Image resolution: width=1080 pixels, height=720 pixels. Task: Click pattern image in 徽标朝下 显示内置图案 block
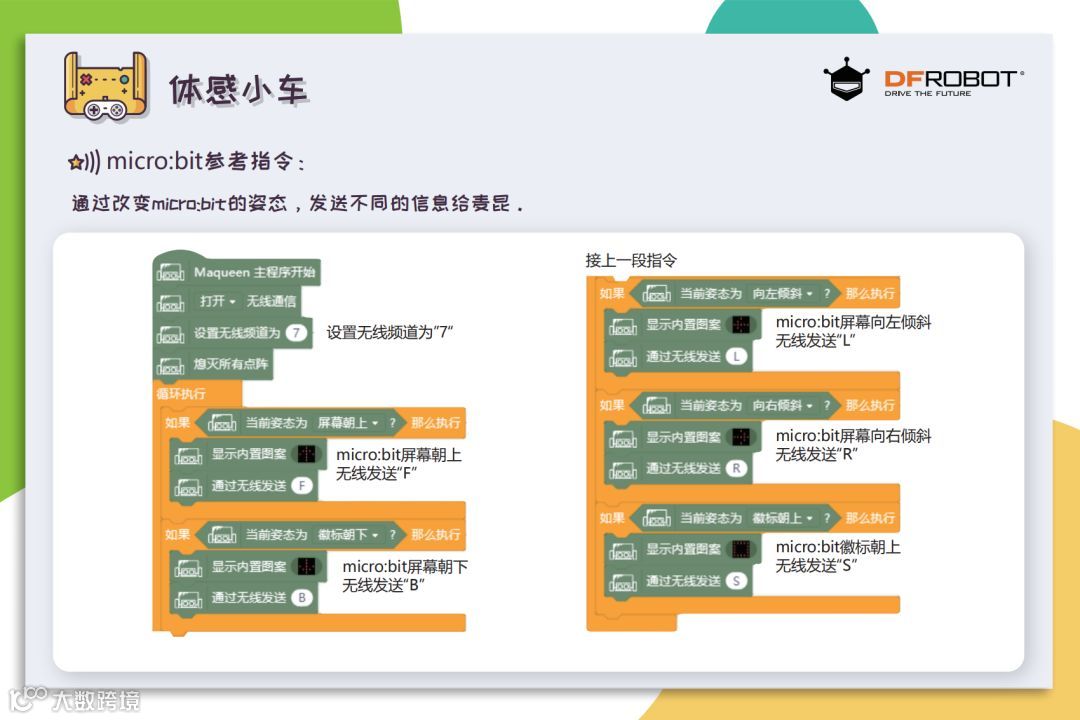[307, 566]
